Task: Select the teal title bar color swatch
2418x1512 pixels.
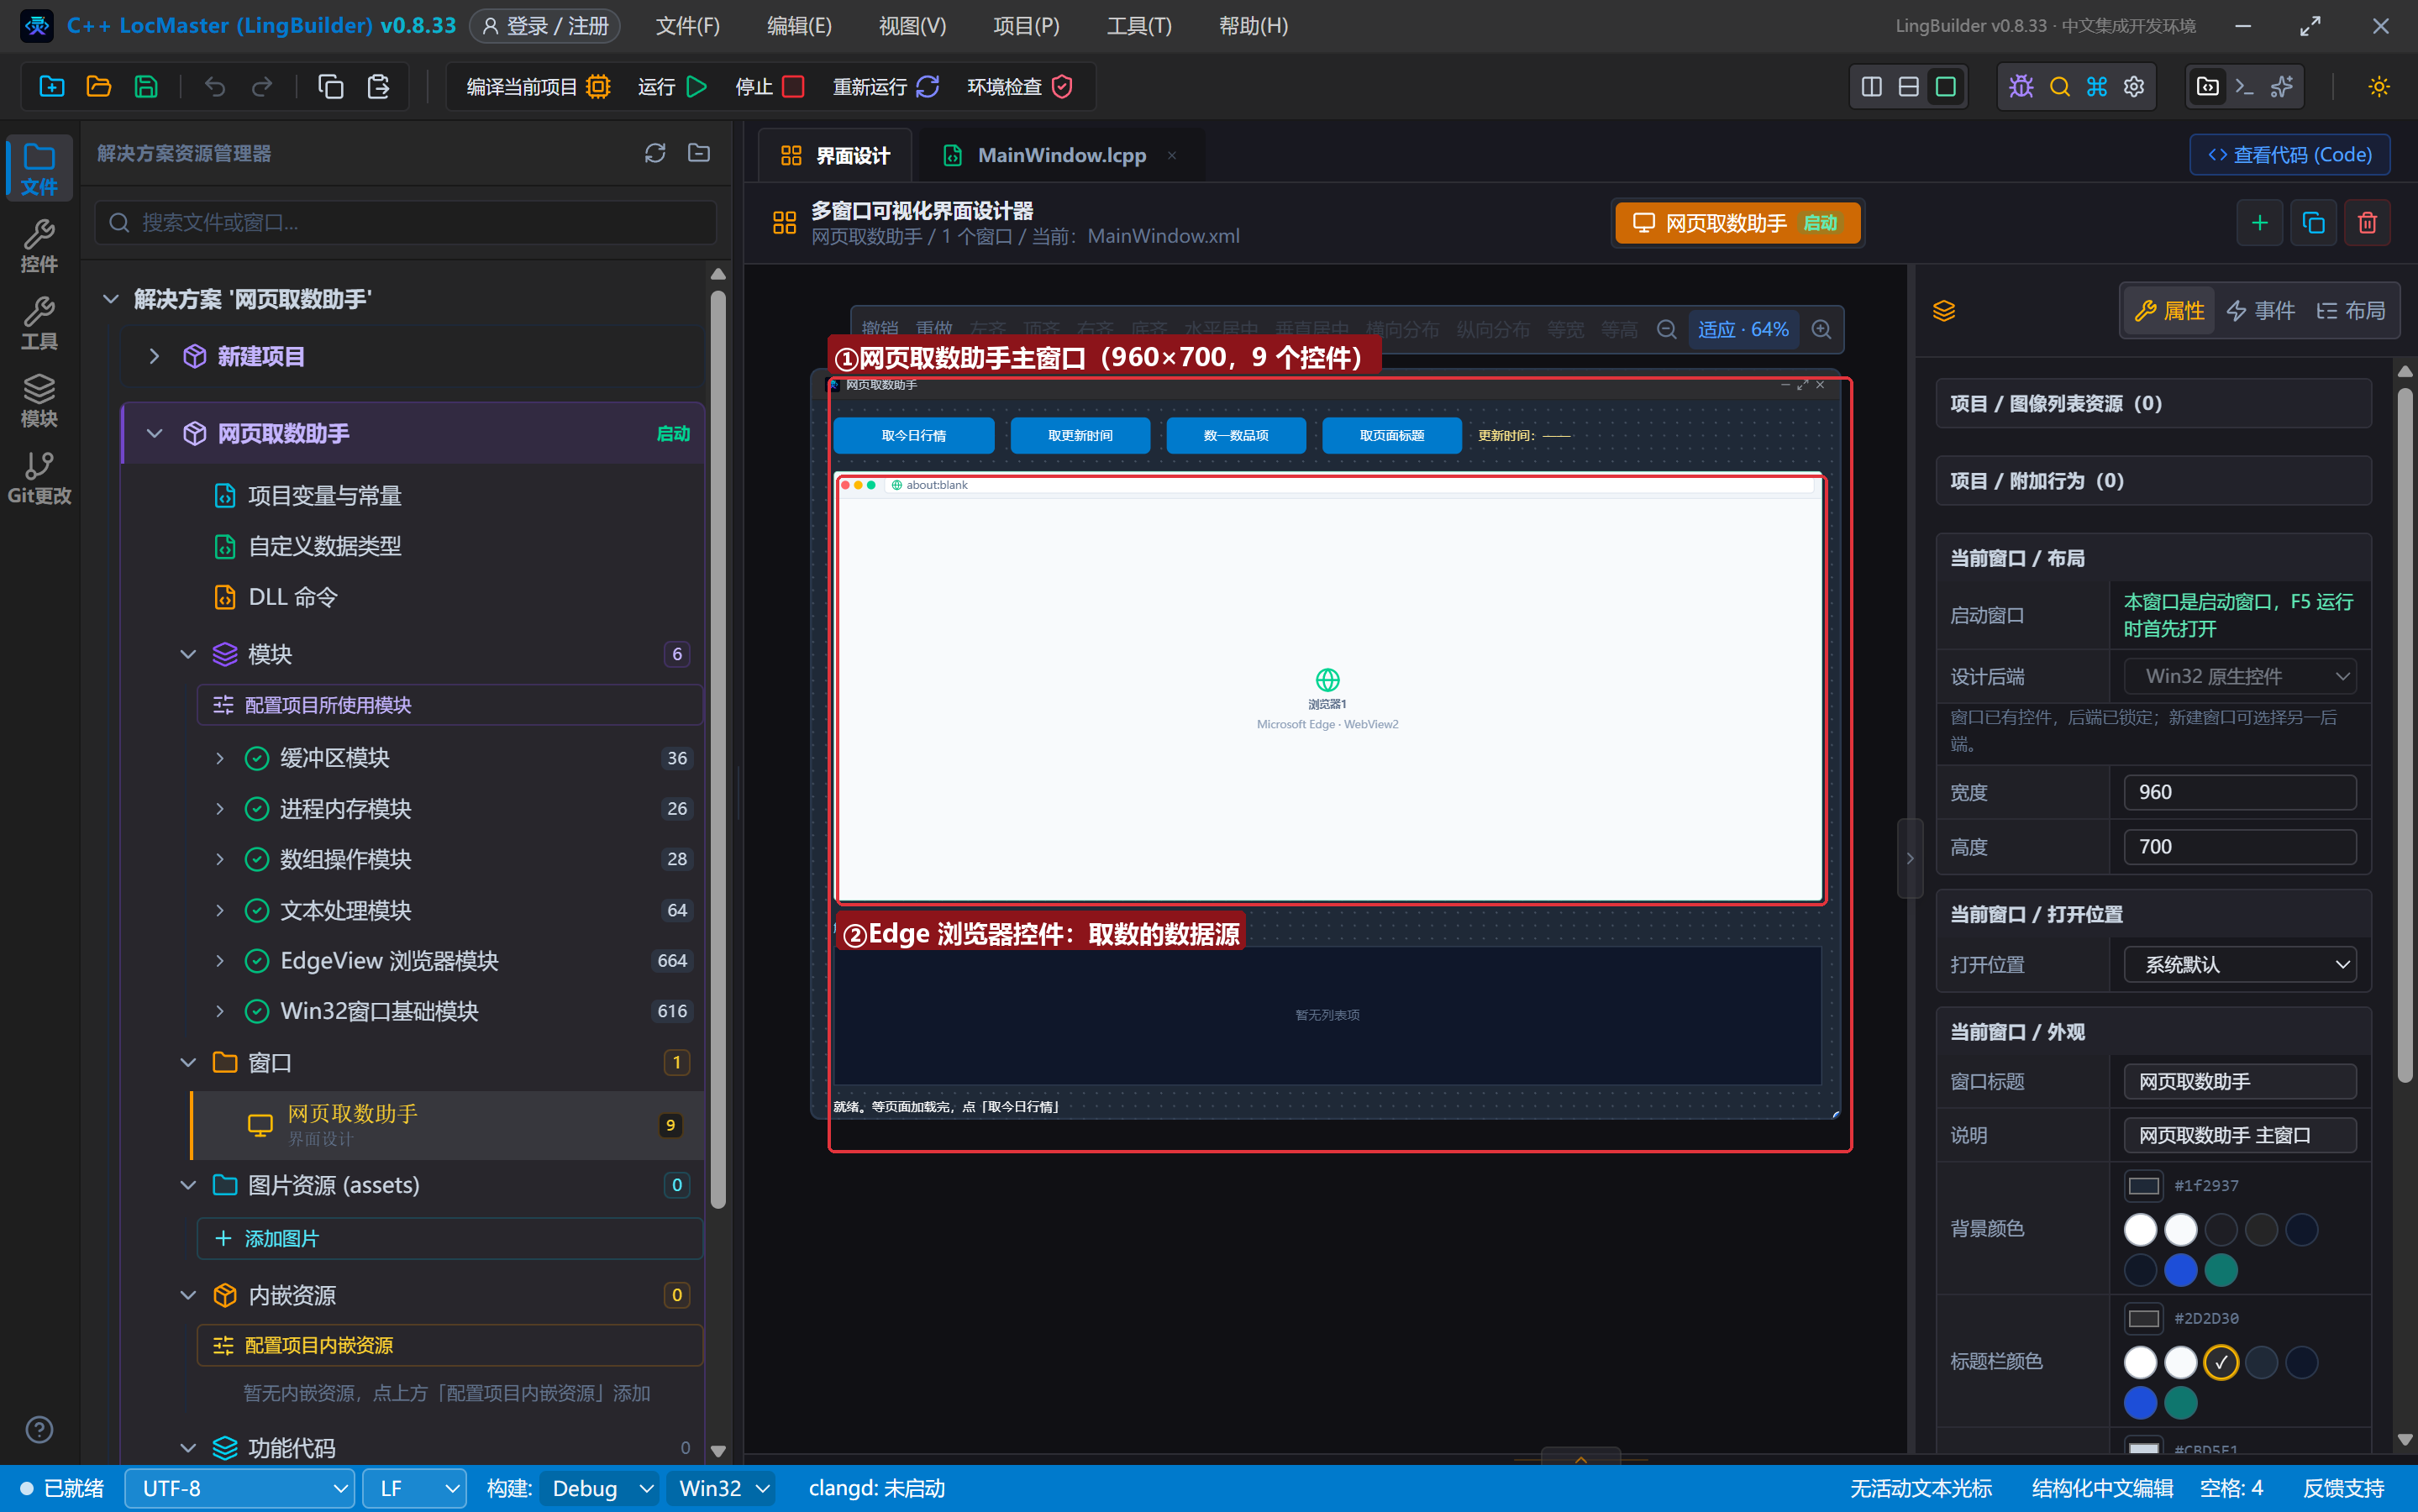Action: 2180,1403
